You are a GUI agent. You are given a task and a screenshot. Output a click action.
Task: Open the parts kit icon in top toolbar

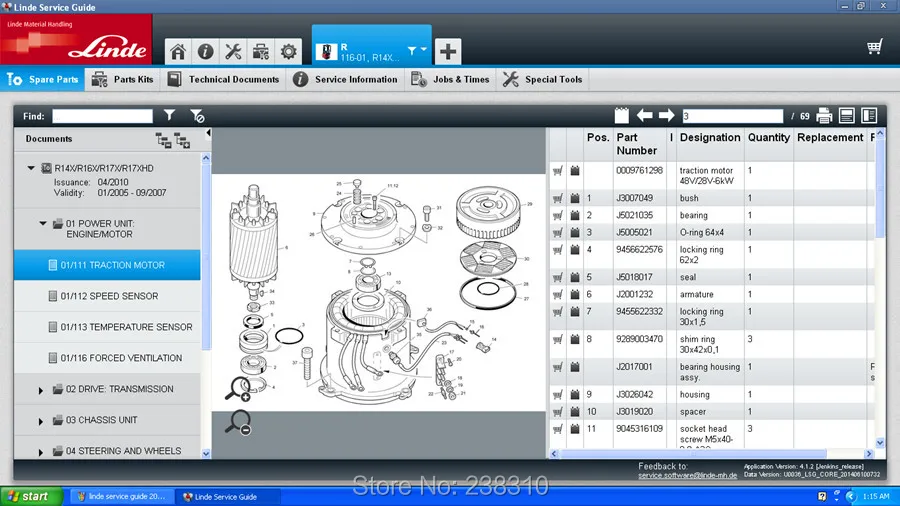[x=261, y=52]
